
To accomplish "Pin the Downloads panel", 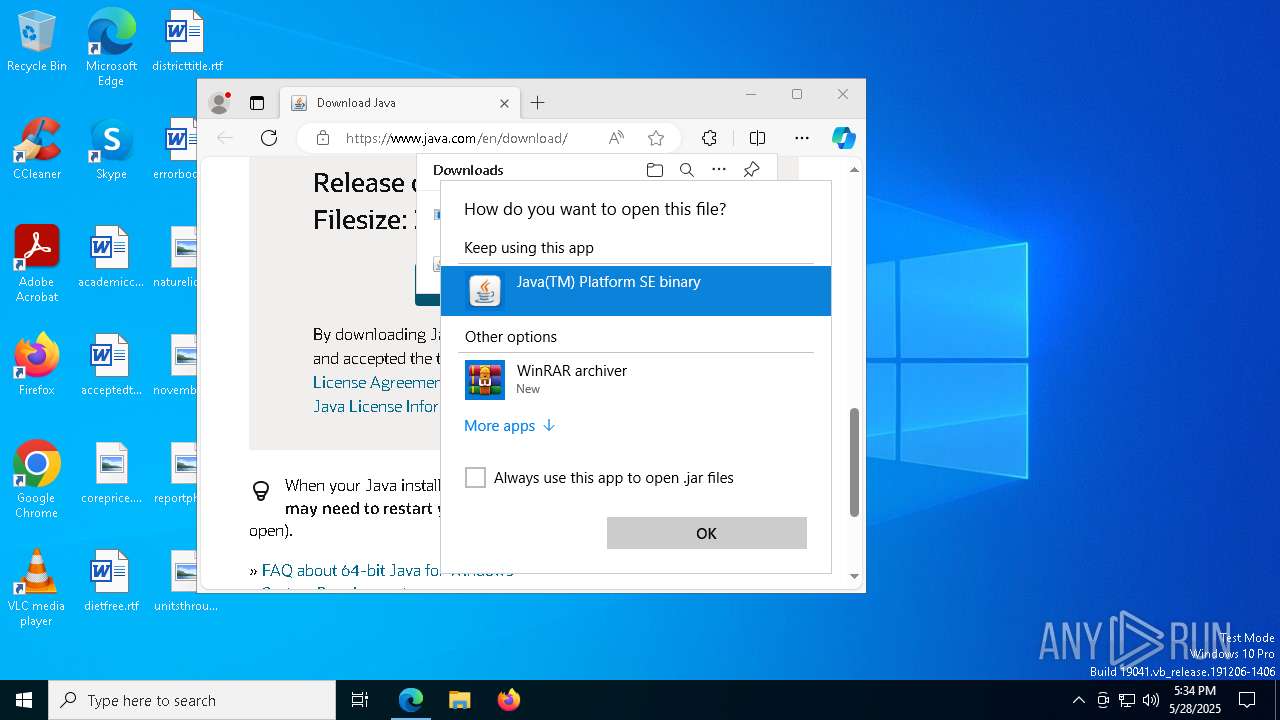I will (x=751, y=170).
